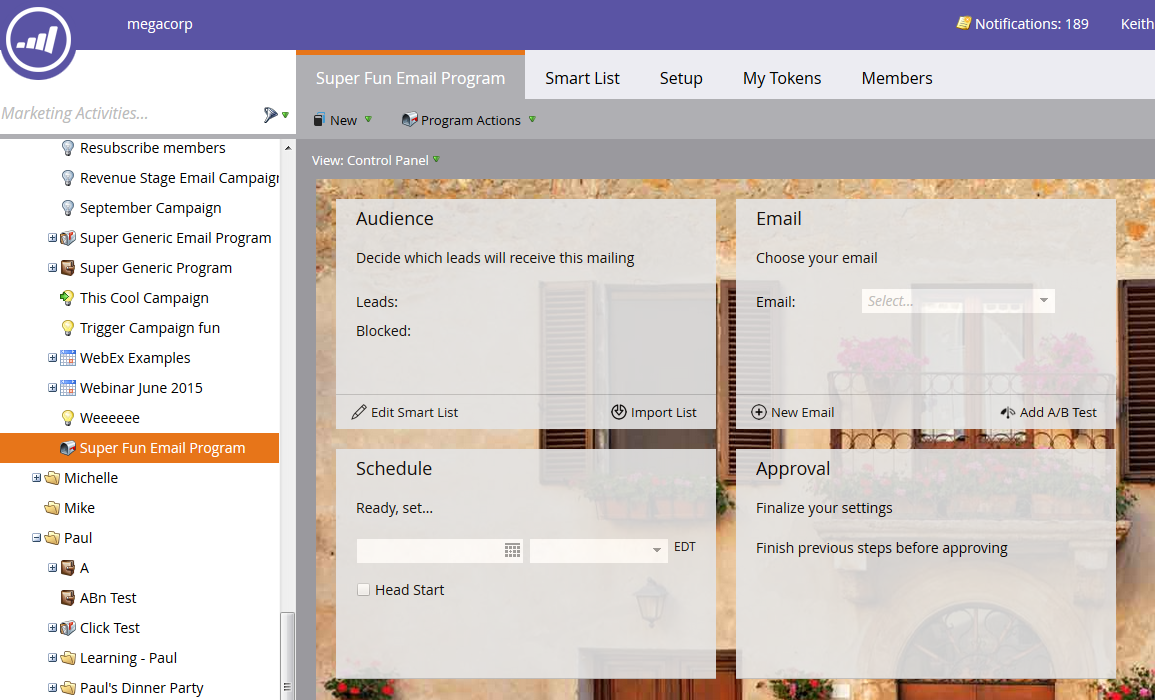
Task: Click the Marketo logo icon
Action: [x=37, y=38]
